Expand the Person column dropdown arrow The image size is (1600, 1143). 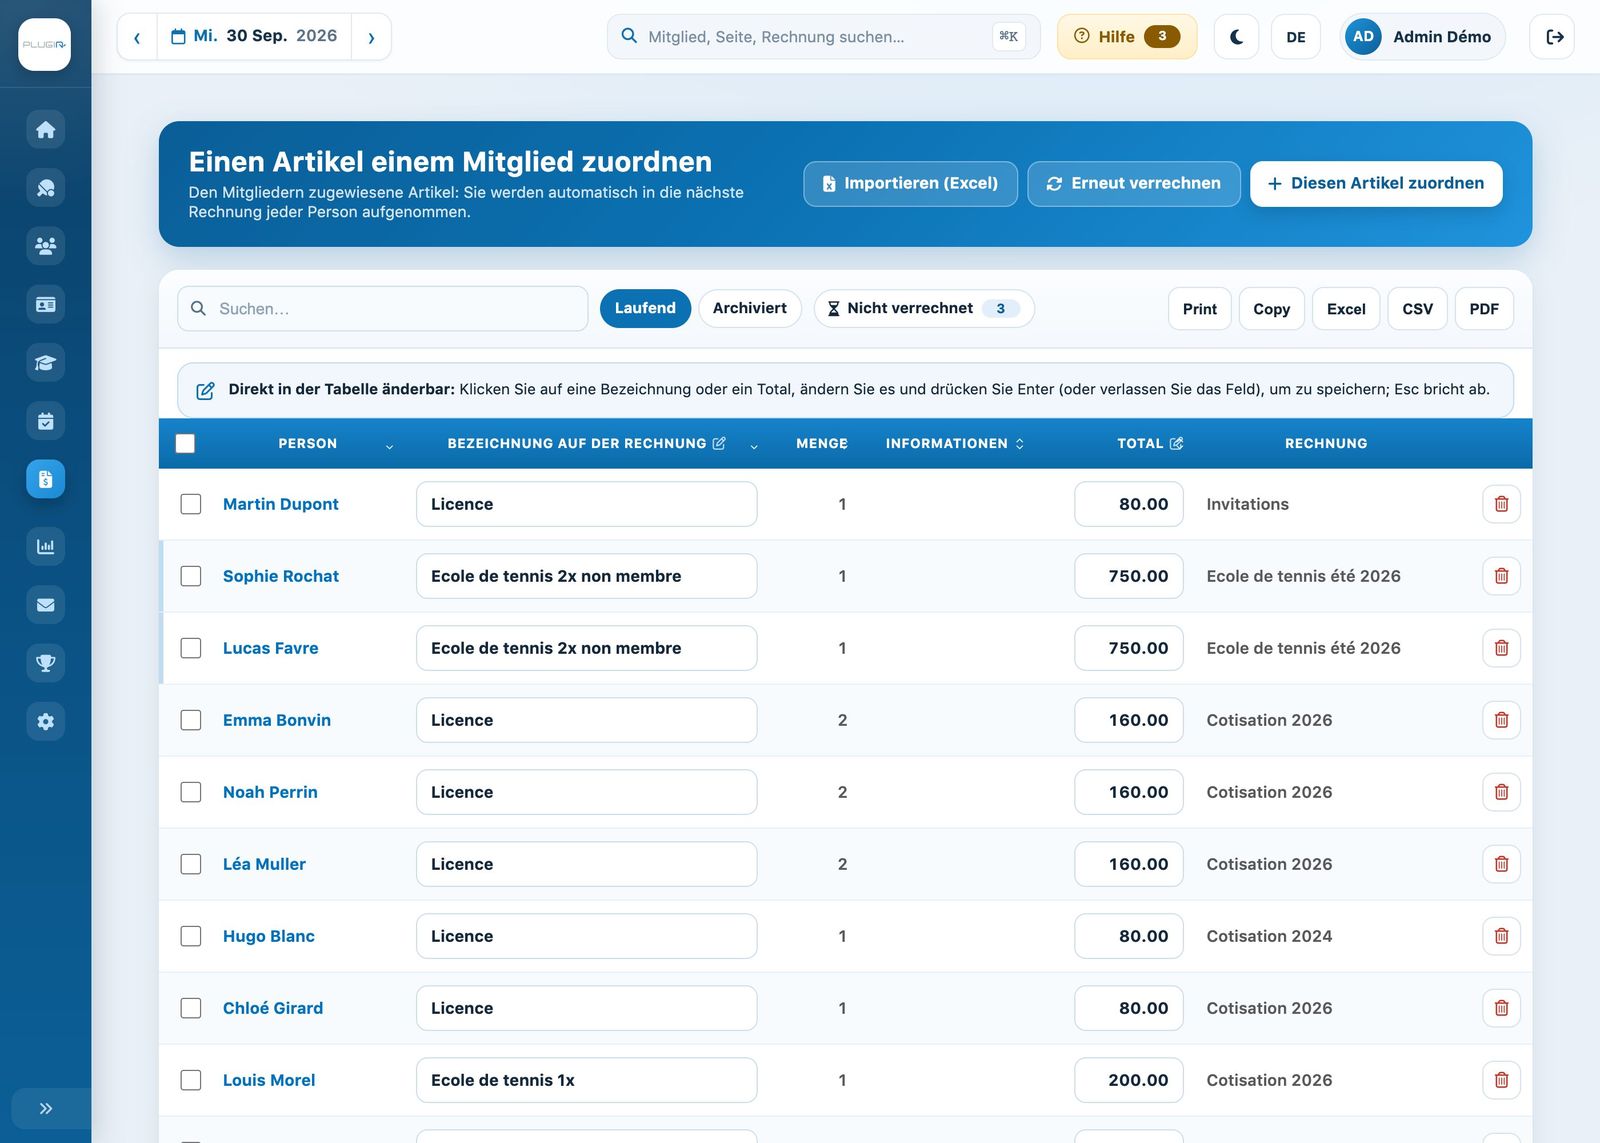(389, 446)
